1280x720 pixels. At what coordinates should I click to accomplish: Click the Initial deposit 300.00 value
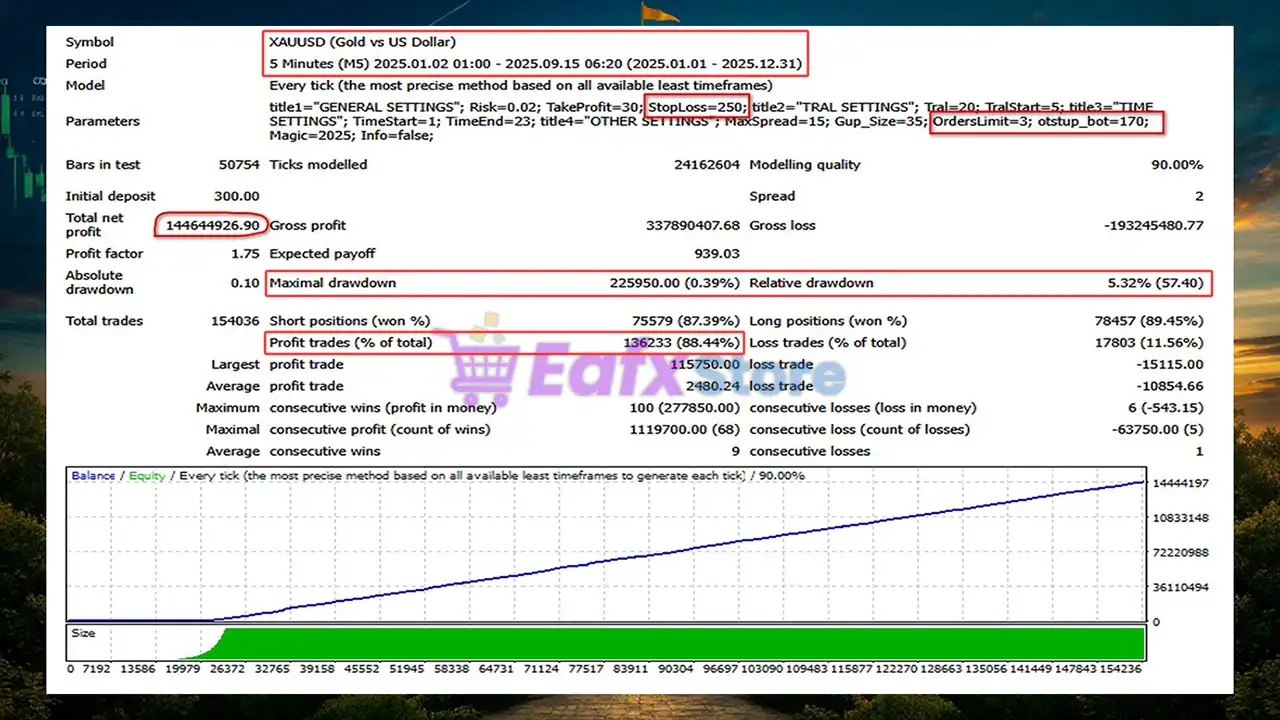pyautogui.click(x=237, y=196)
